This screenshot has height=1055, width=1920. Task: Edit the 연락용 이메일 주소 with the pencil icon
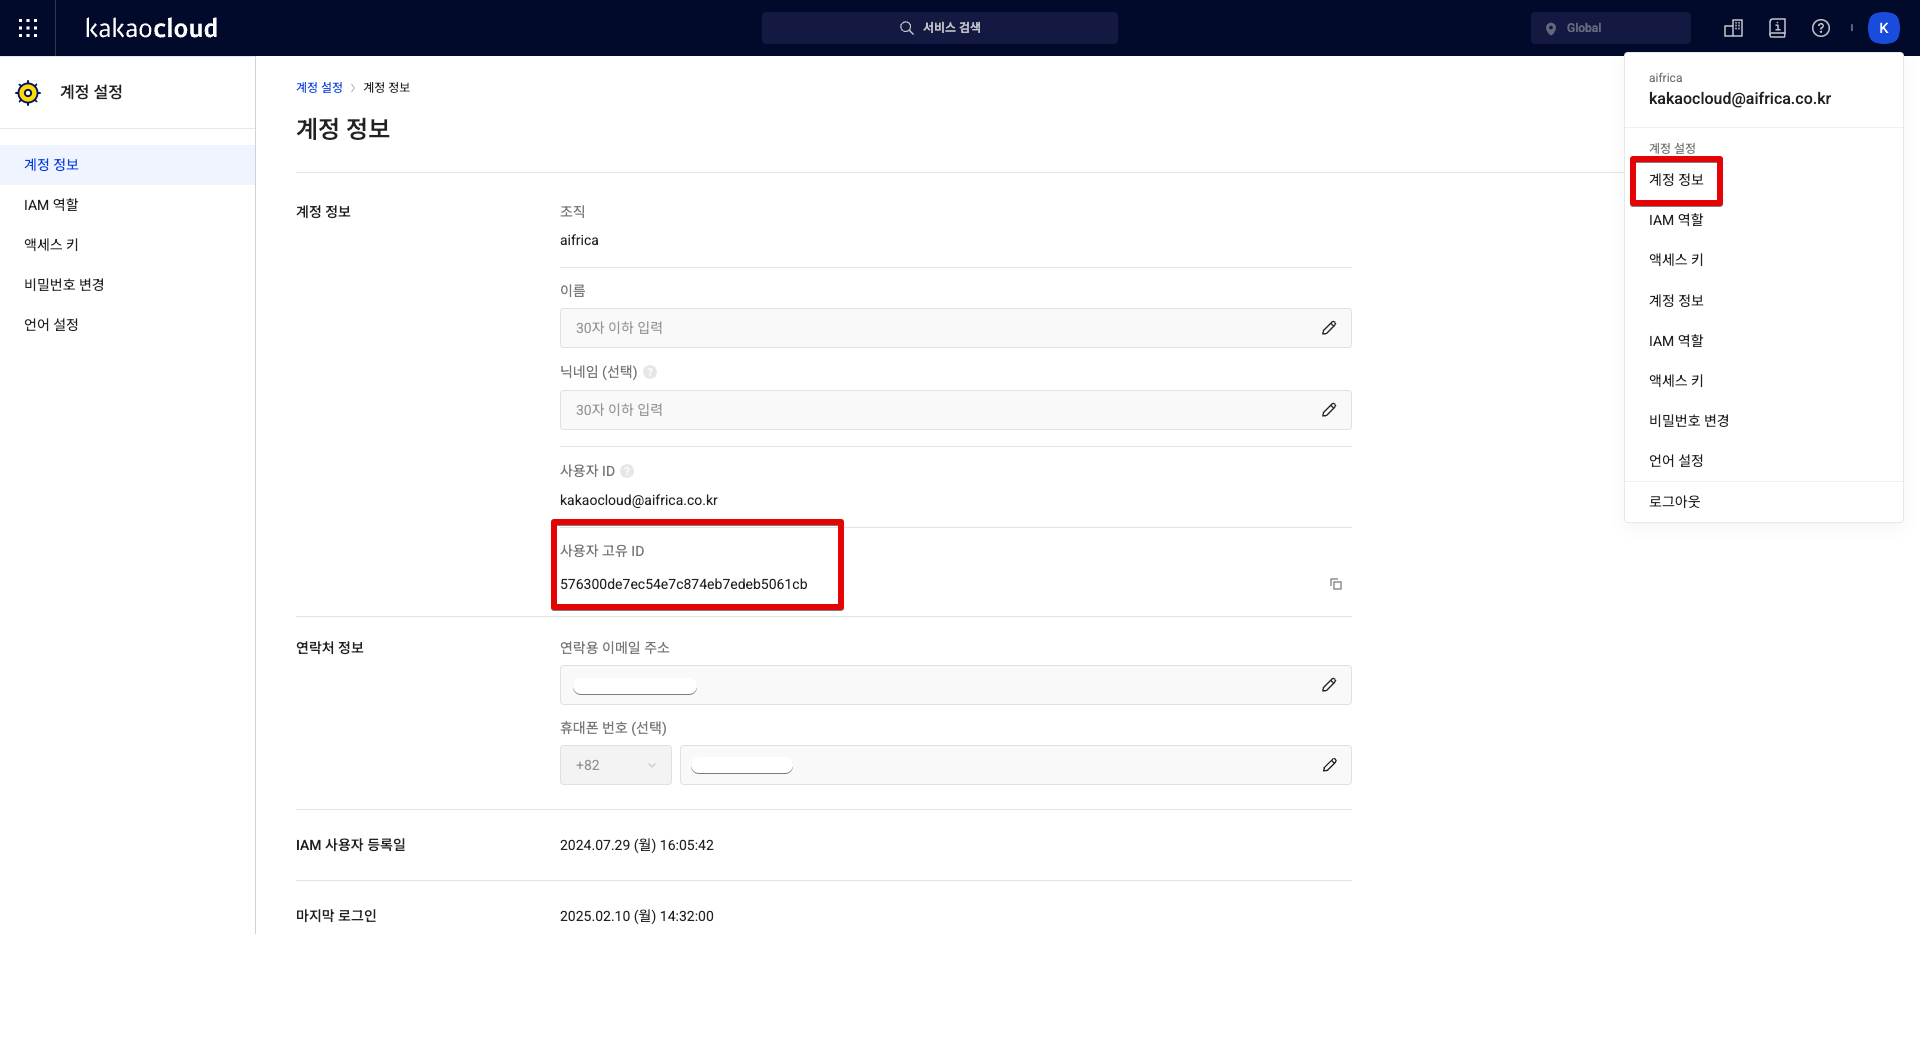coord(1329,685)
